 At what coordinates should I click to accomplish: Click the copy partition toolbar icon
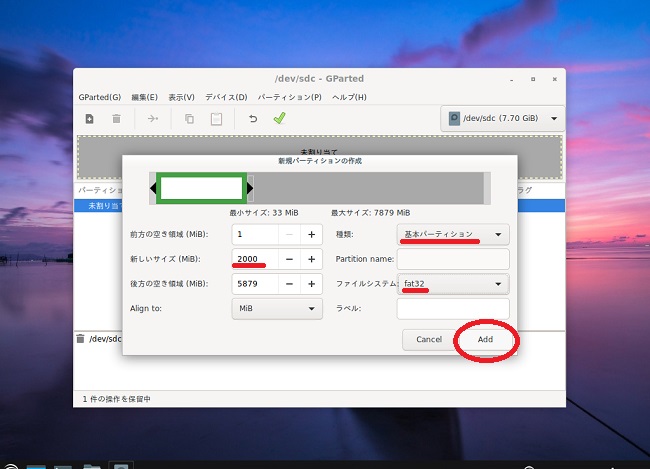tap(189, 119)
